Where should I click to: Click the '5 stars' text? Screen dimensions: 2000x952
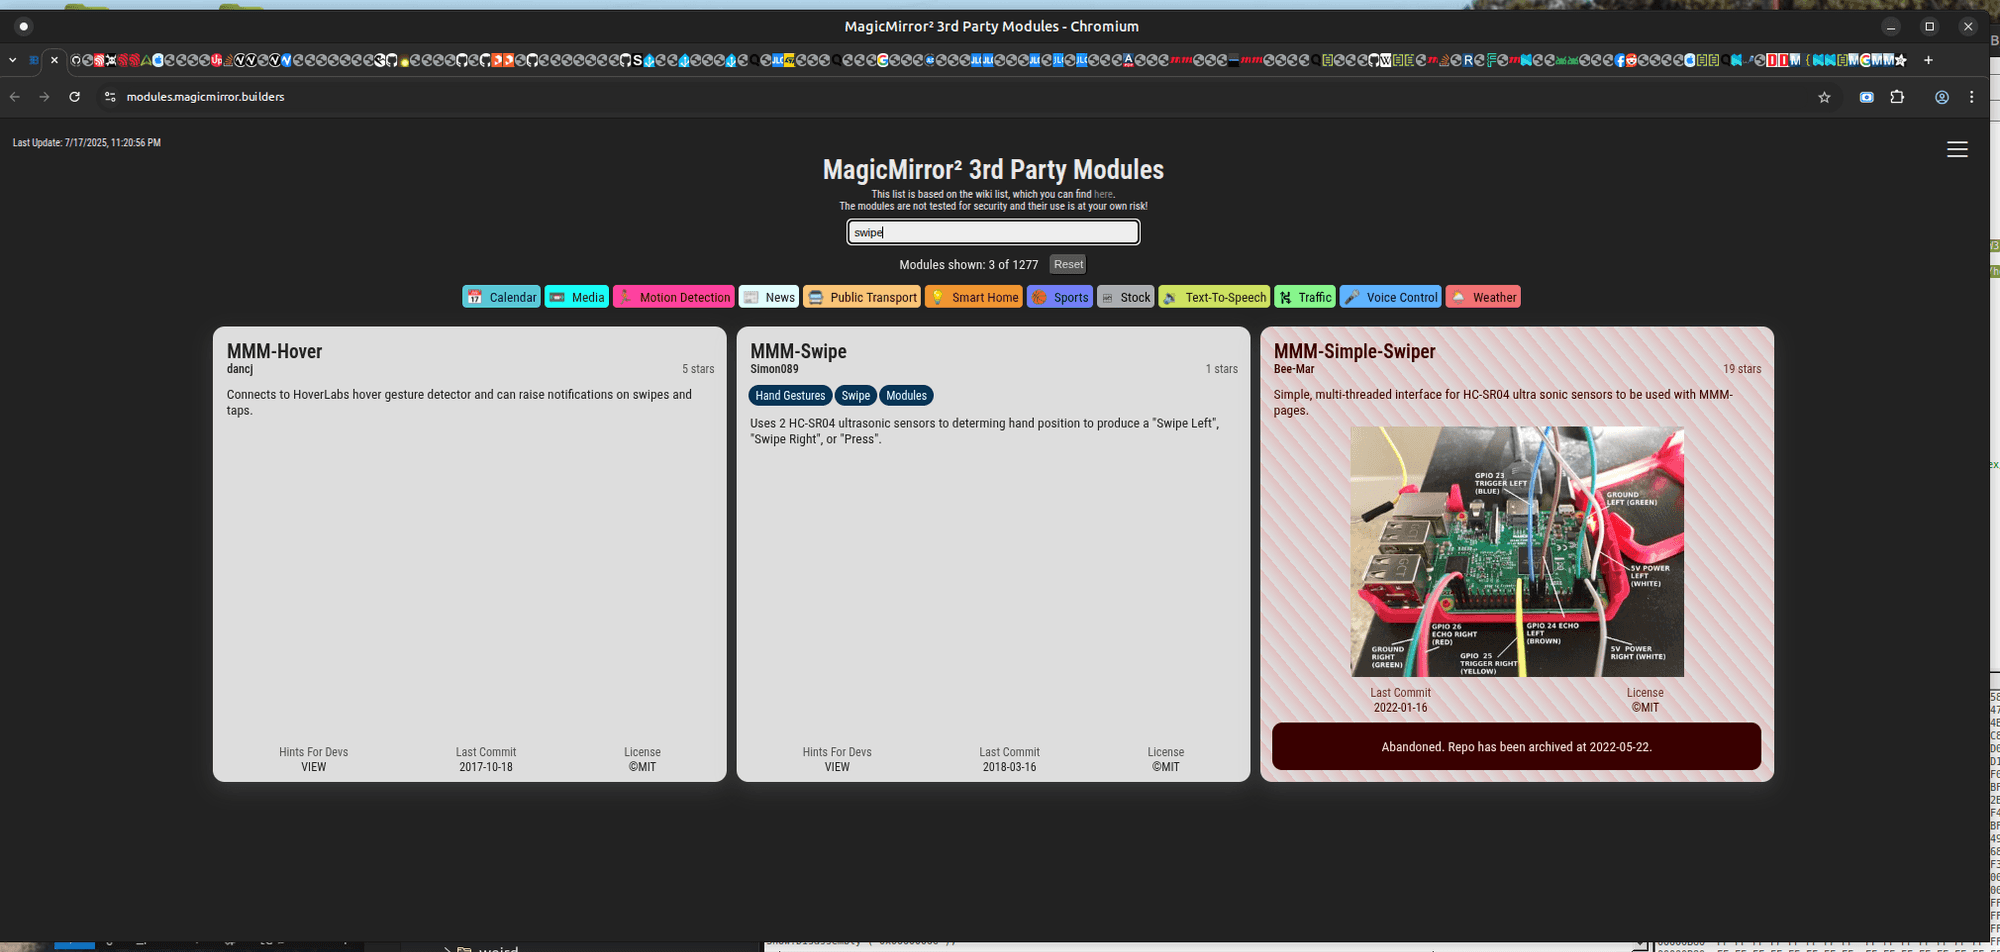click(698, 369)
